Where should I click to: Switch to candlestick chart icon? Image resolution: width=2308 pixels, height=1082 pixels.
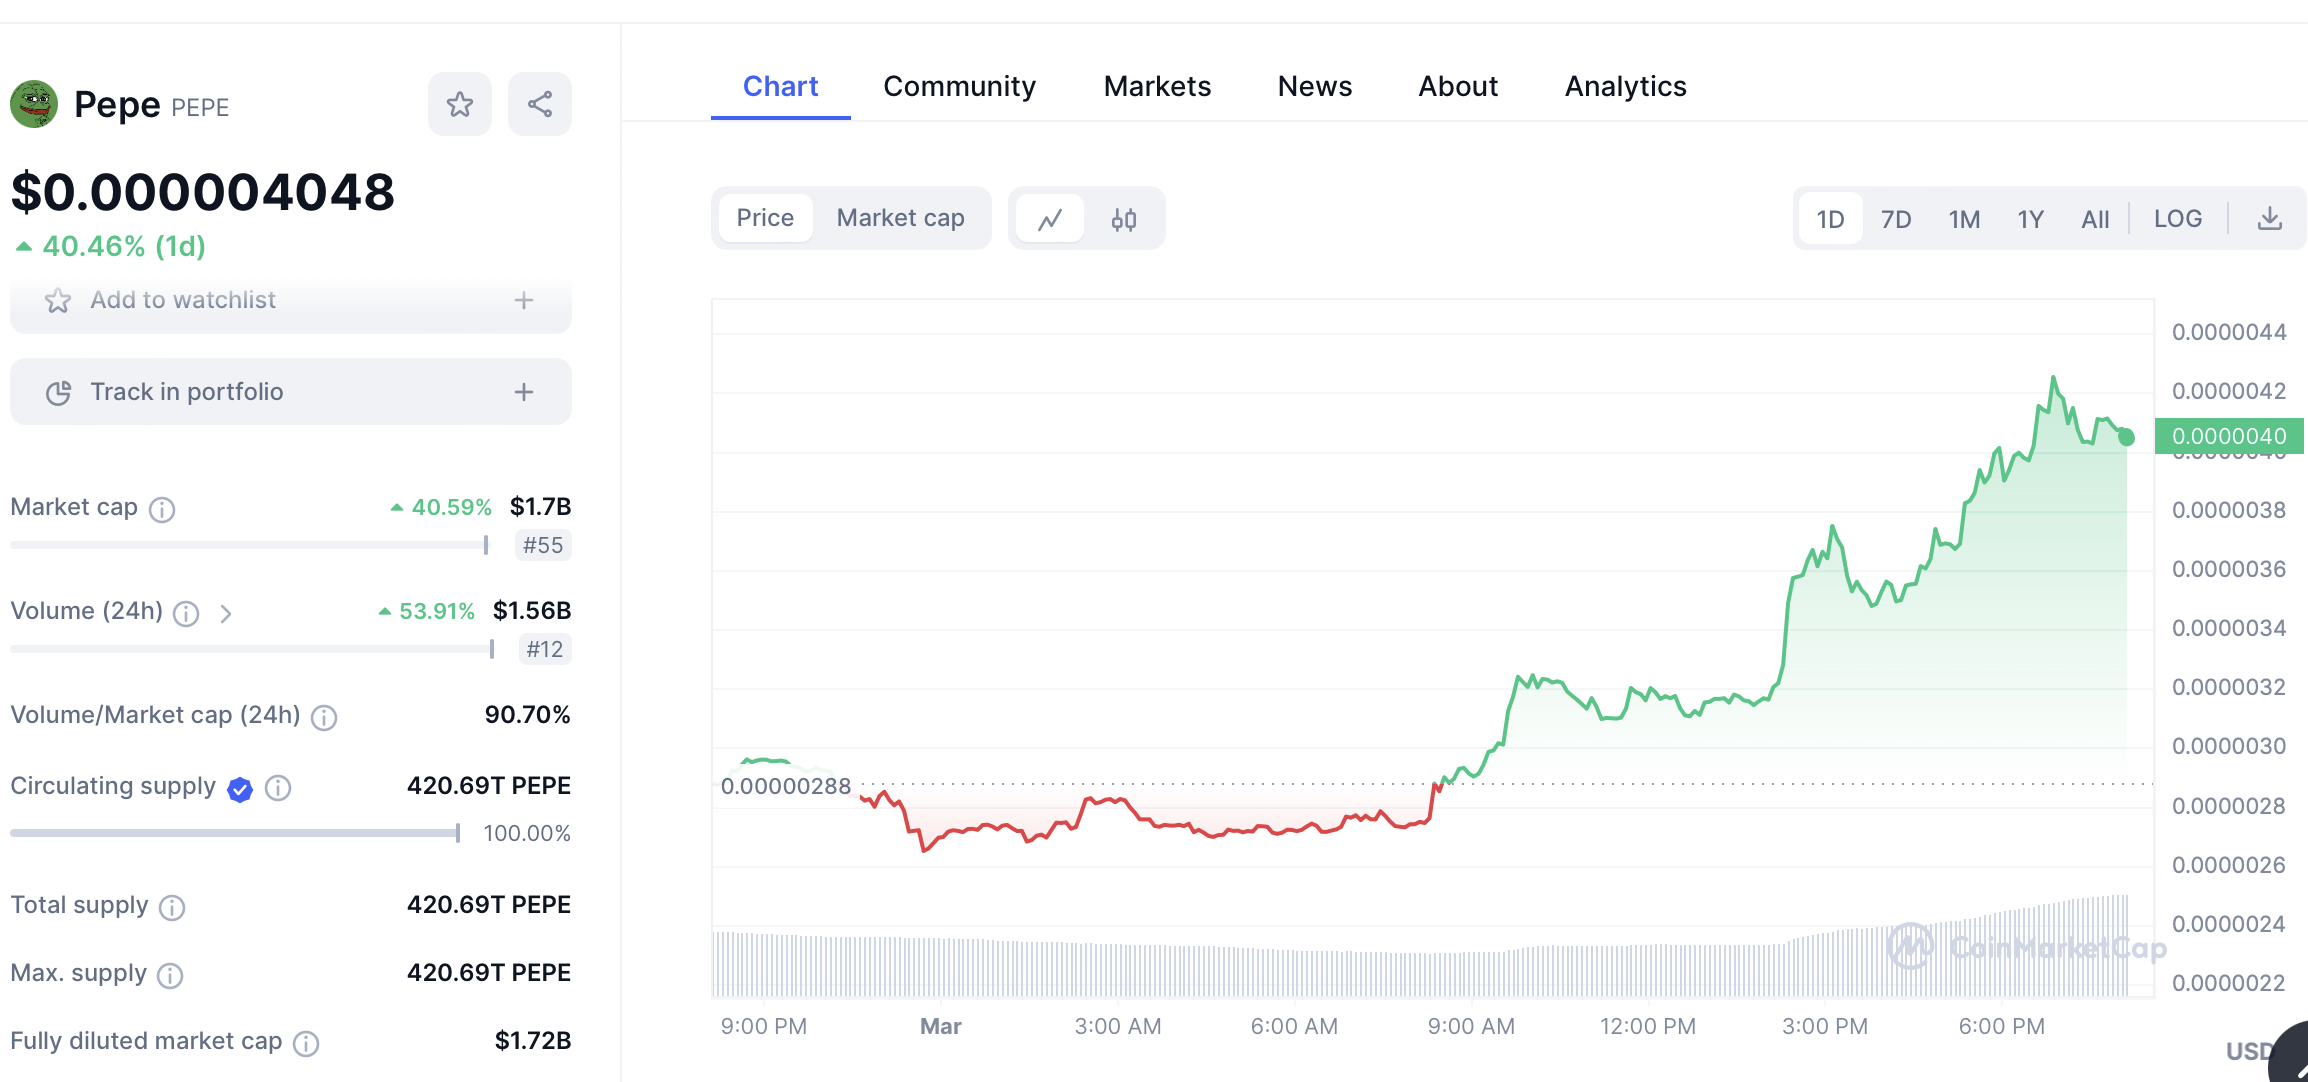pyautogui.click(x=1124, y=219)
